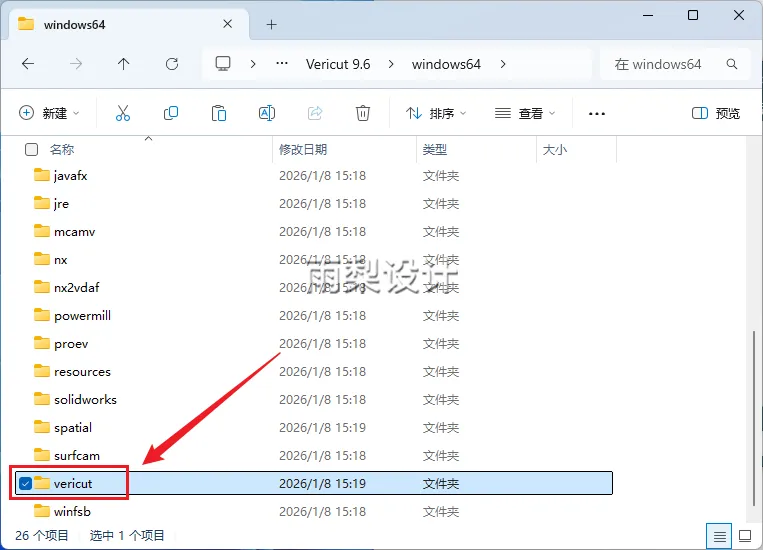The height and width of the screenshot is (550, 763).
Task: Click the Delete trash icon
Action: 363,113
